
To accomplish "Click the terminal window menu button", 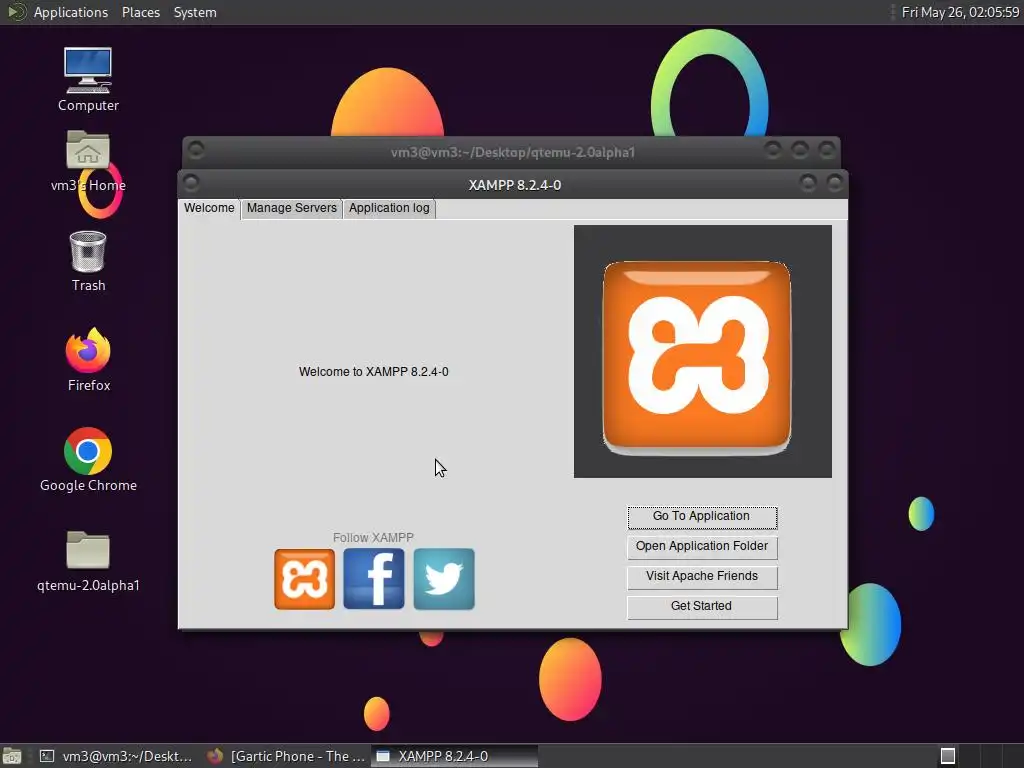I will pos(196,150).
